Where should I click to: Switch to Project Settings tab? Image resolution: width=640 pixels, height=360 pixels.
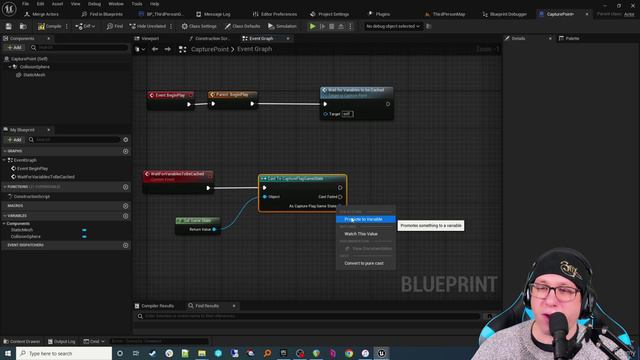(329, 14)
